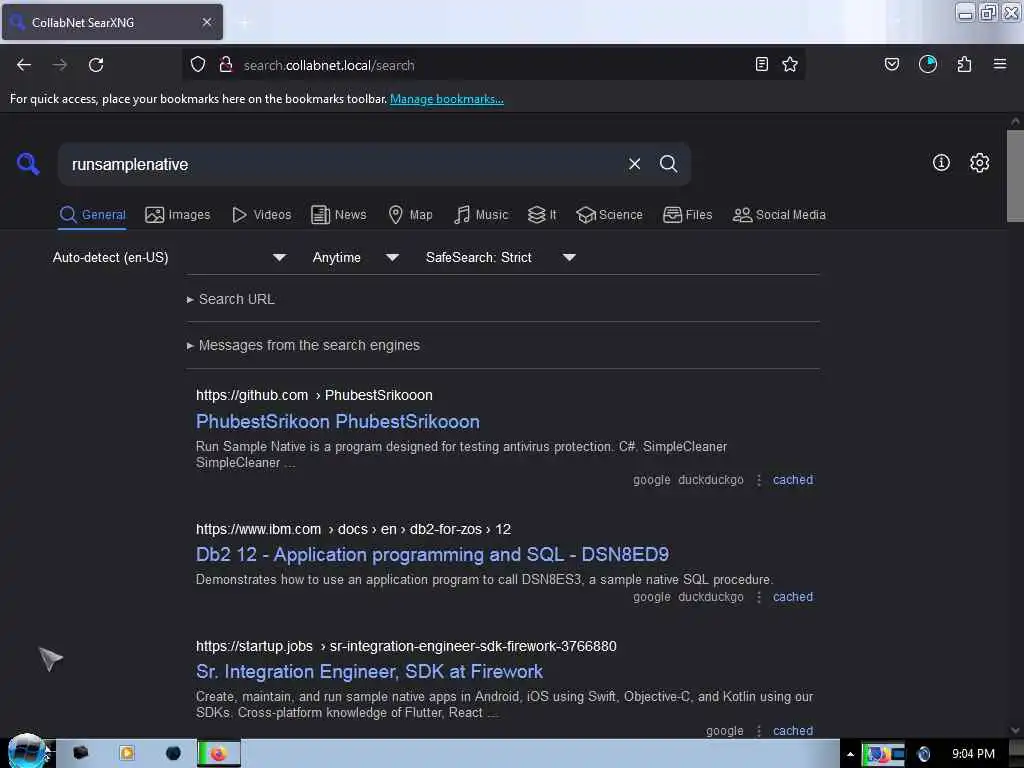Open the Firefox hamburger menu
This screenshot has height=768, width=1024.
(x=1000, y=64)
